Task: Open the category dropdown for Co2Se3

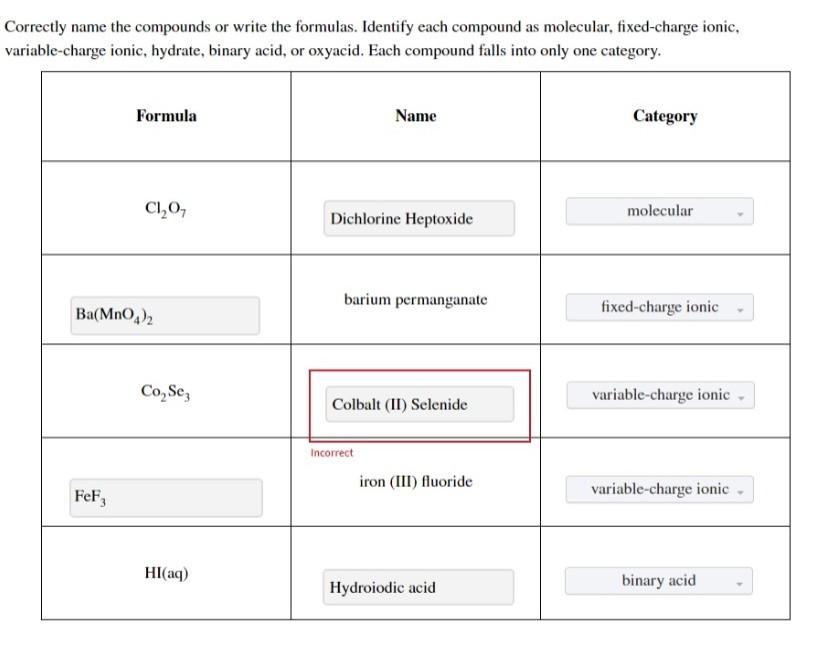Action: pos(659,394)
